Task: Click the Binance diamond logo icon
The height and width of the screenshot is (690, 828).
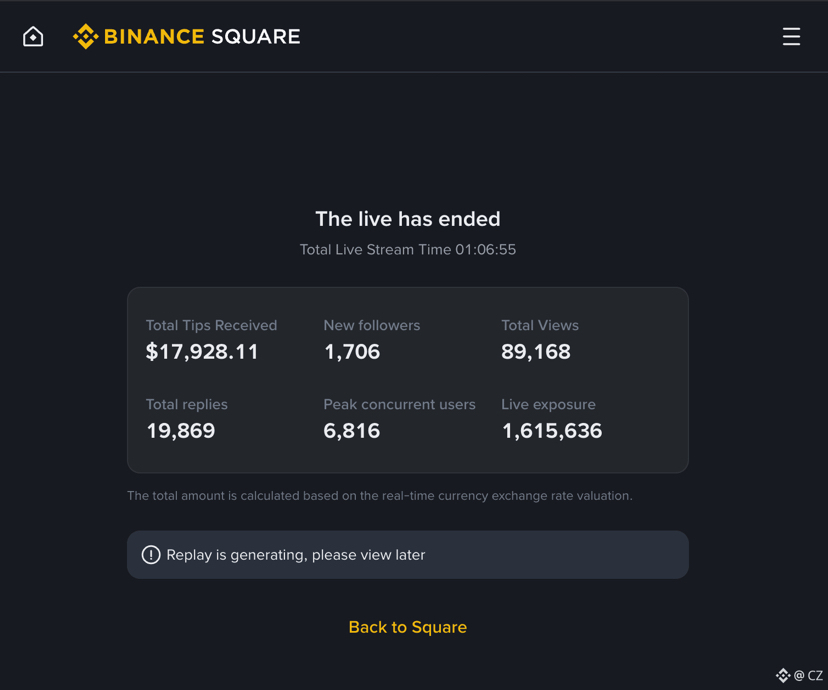Action: [85, 37]
